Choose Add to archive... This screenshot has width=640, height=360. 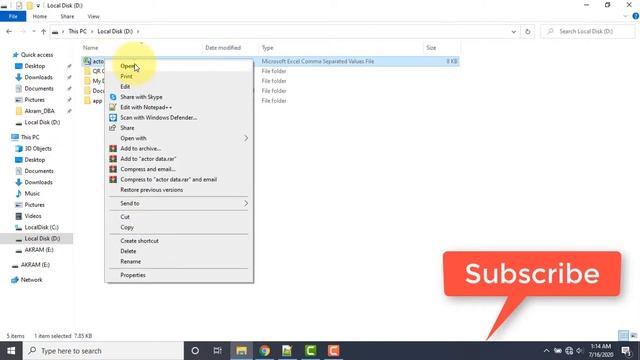[x=140, y=148]
